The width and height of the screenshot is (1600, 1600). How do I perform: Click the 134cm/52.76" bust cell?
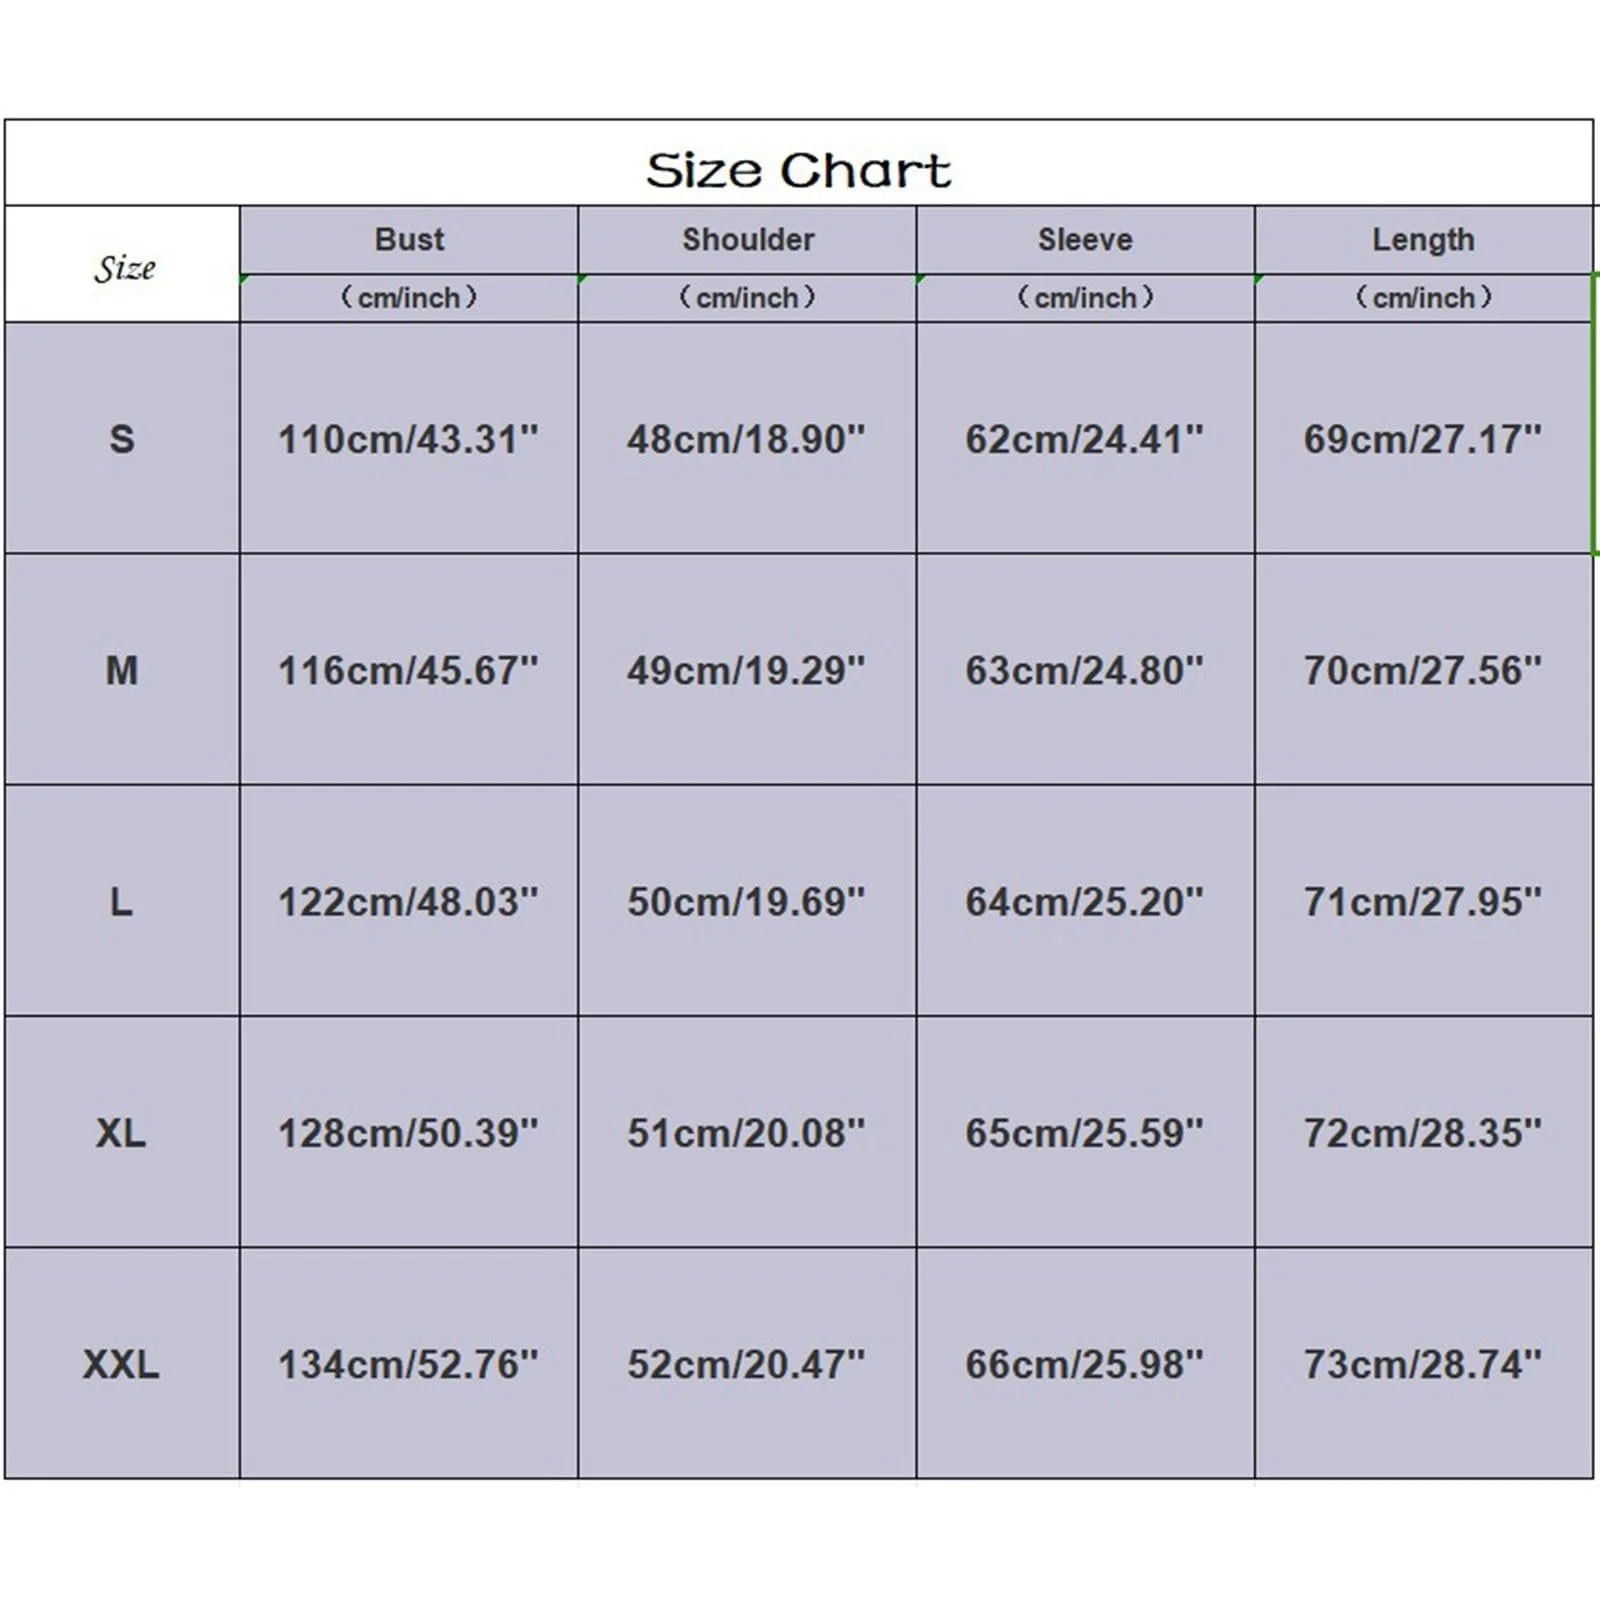(x=408, y=1364)
